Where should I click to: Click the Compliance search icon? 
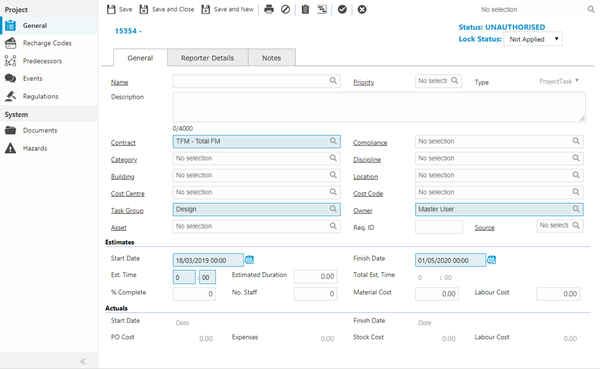[x=576, y=141]
